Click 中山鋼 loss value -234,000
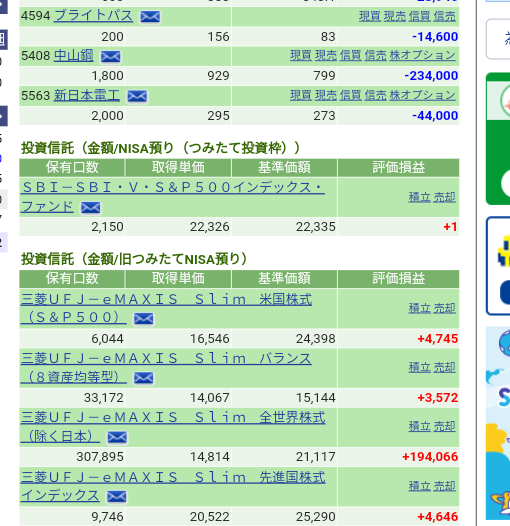The width and height of the screenshot is (510, 526). [x=431, y=76]
